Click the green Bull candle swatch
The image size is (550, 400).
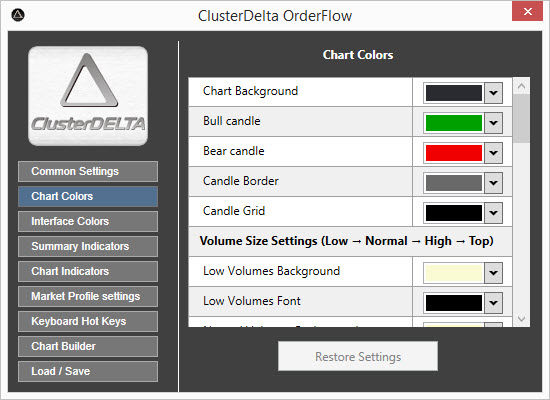[454, 123]
